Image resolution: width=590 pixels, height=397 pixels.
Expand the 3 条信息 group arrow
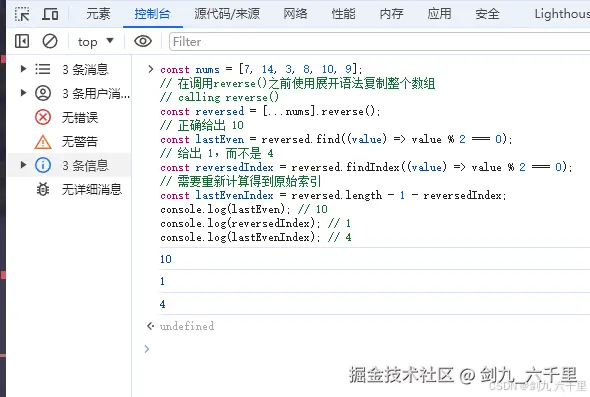pos(23,165)
